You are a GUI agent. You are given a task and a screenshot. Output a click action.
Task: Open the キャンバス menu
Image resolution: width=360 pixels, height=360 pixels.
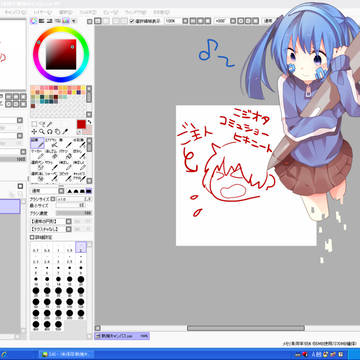pyautogui.click(x=16, y=12)
